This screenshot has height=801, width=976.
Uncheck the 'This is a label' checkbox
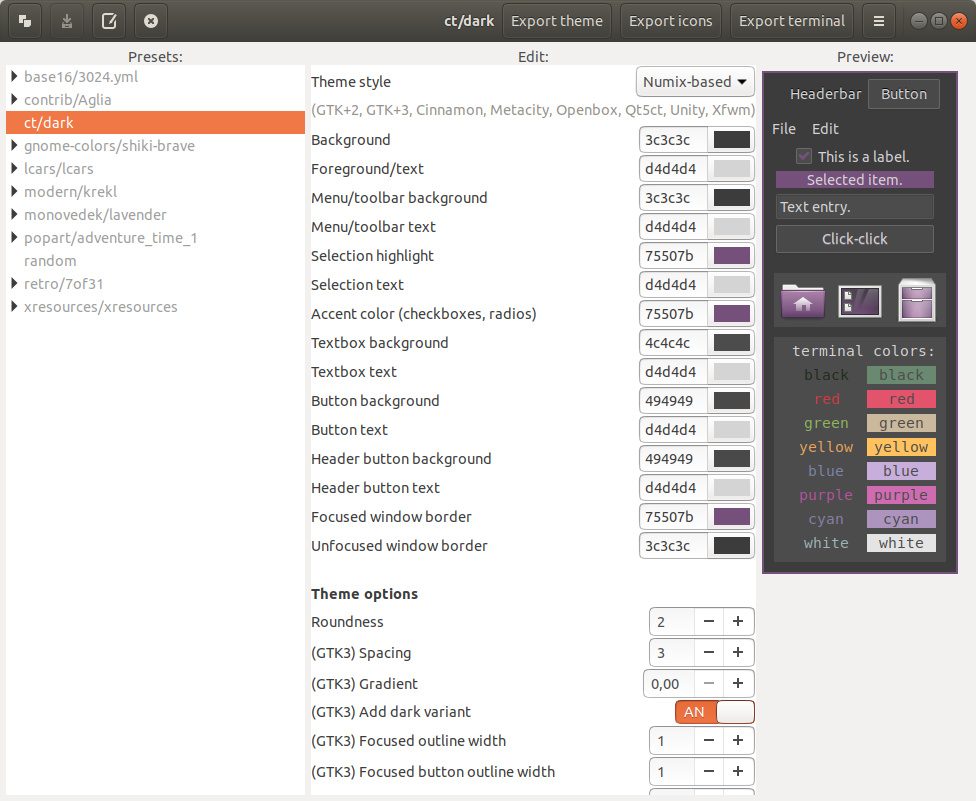tap(803, 156)
